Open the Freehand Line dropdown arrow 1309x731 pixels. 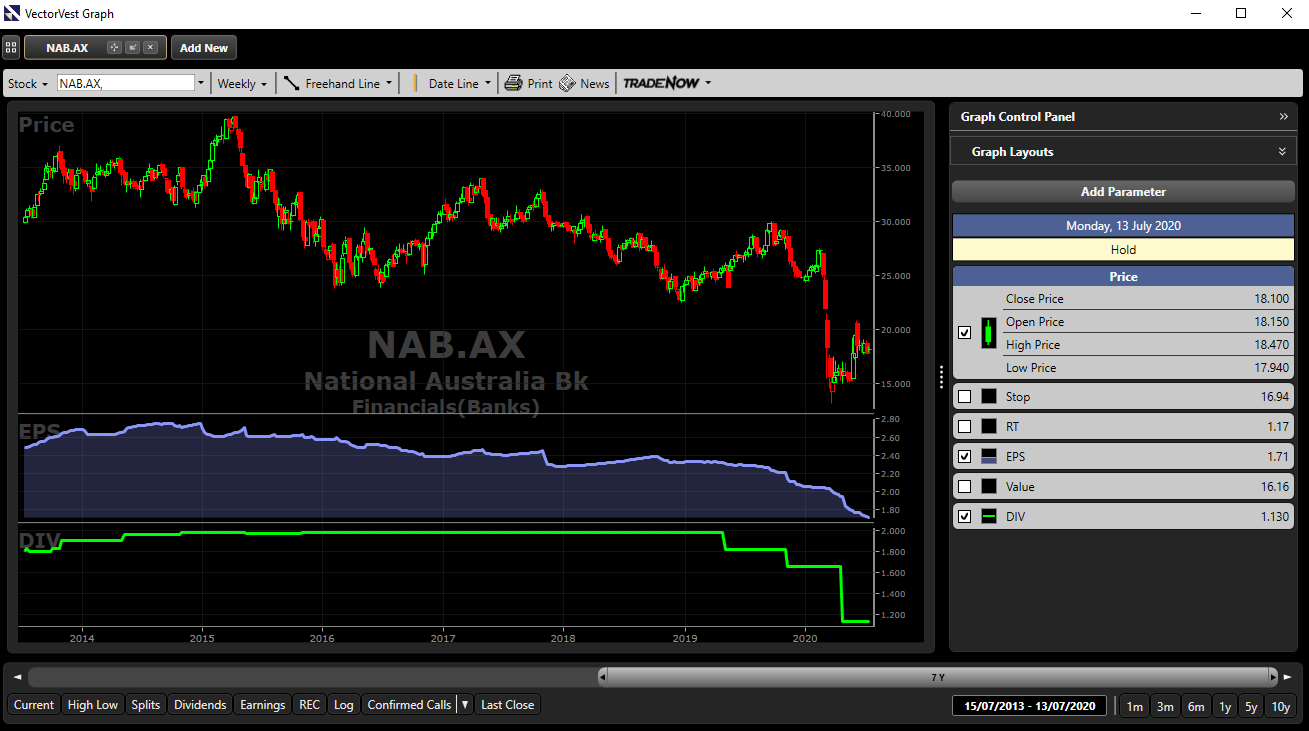(389, 84)
